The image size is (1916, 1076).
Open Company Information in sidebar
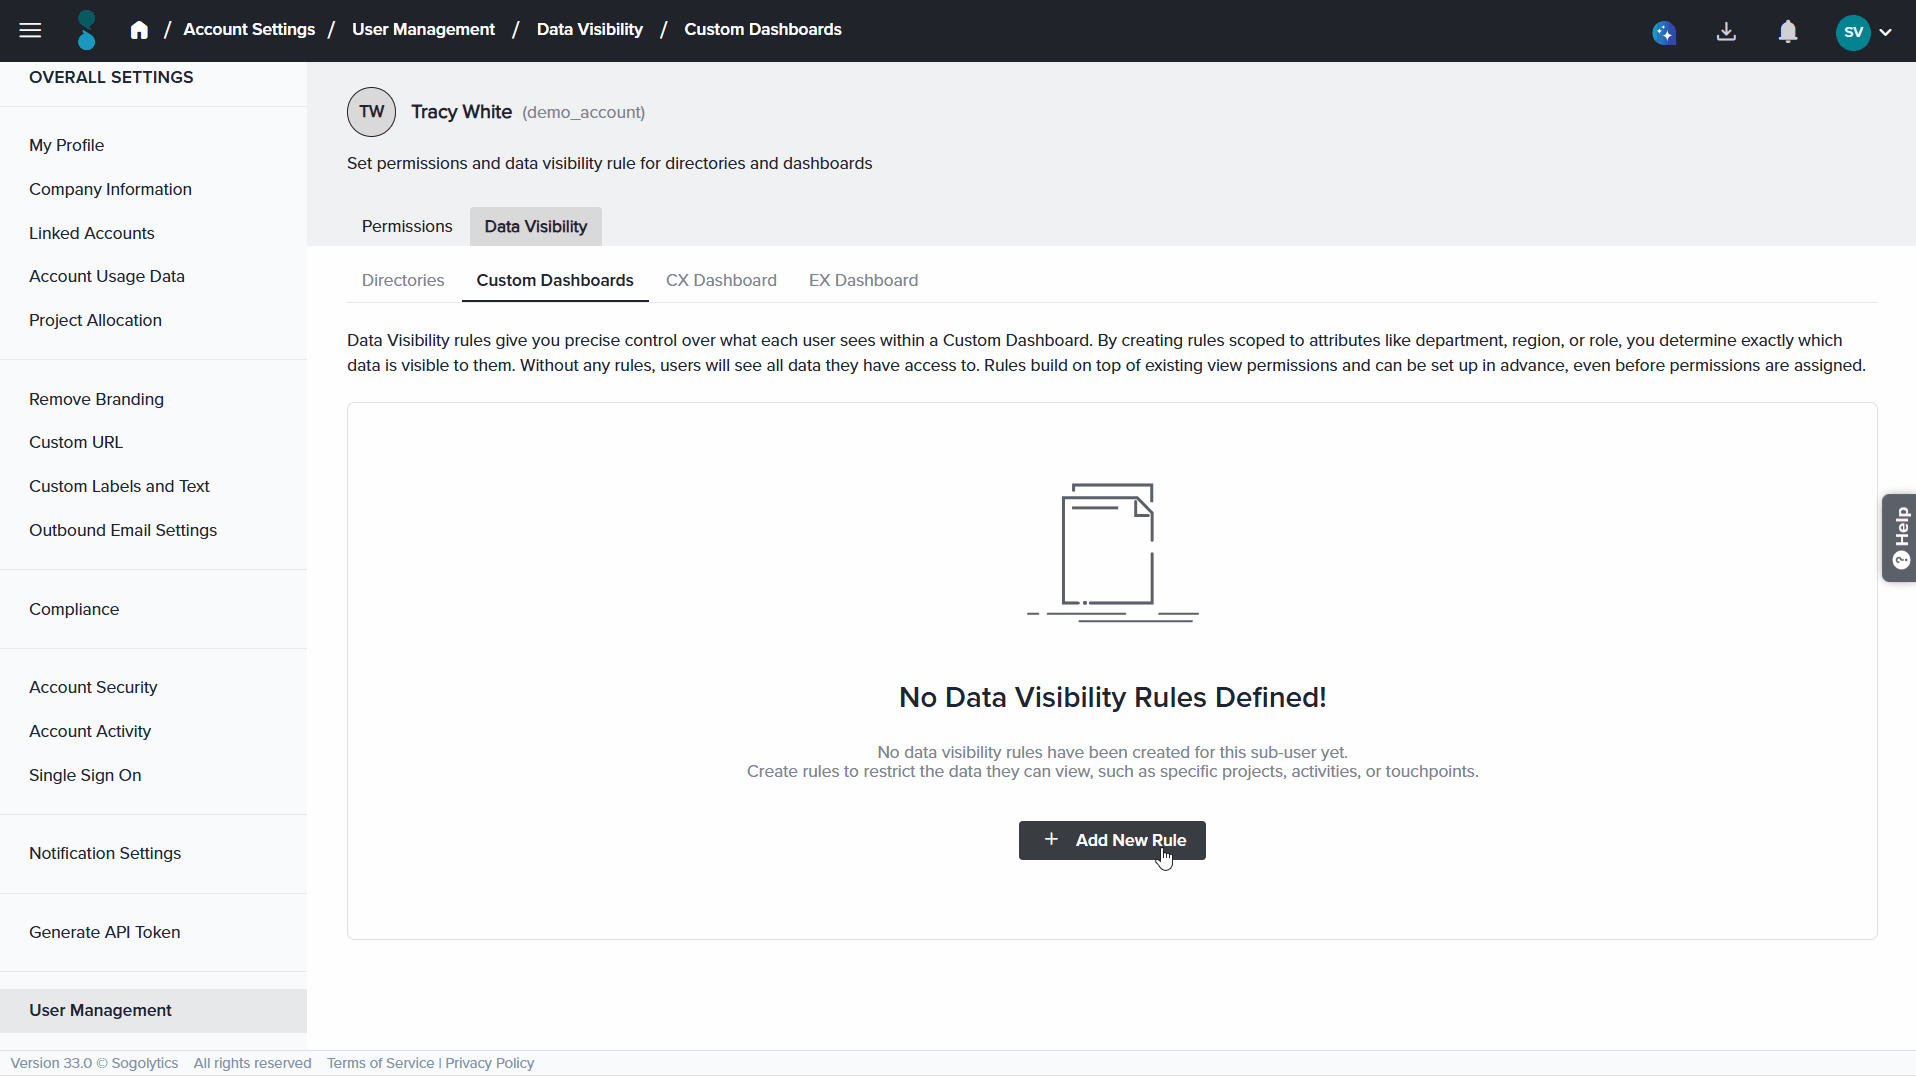click(110, 189)
